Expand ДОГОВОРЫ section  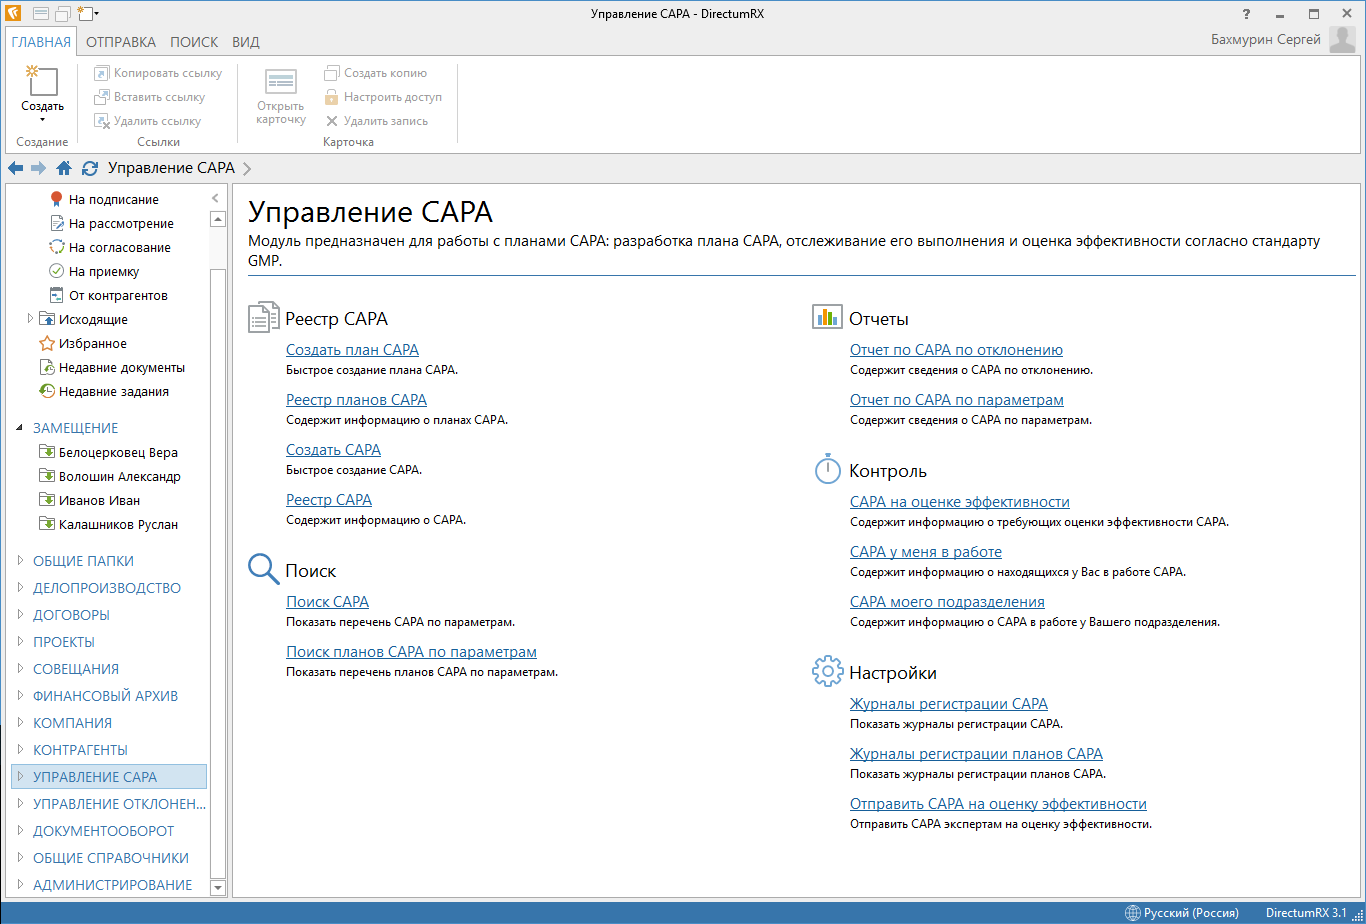pos(20,615)
